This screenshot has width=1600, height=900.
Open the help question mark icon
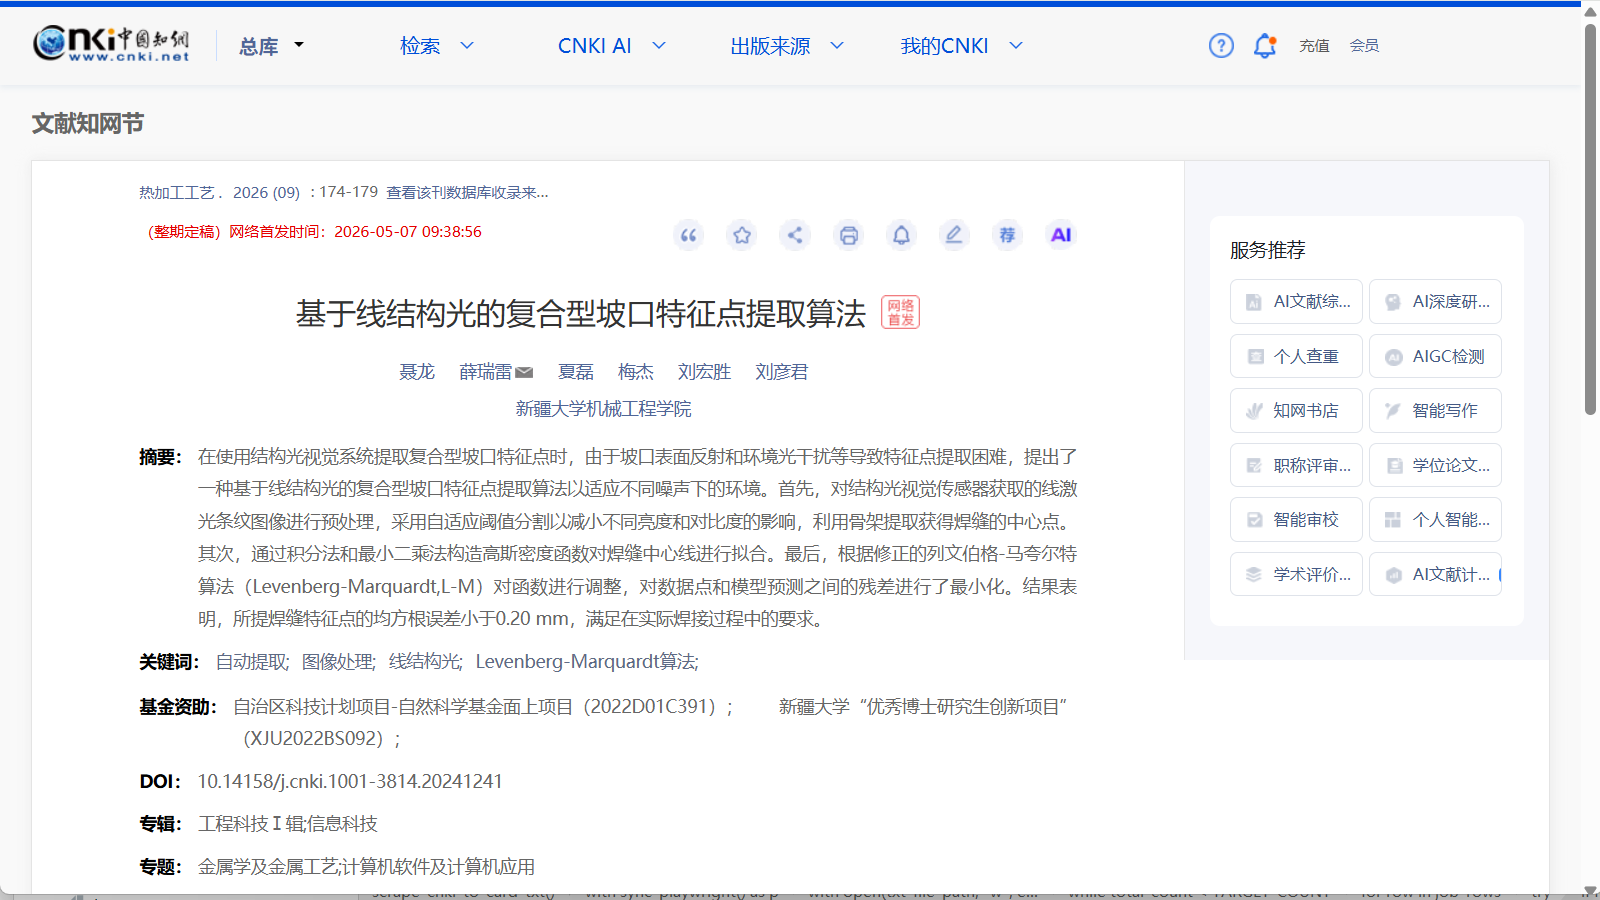pyautogui.click(x=1221, y=45)
